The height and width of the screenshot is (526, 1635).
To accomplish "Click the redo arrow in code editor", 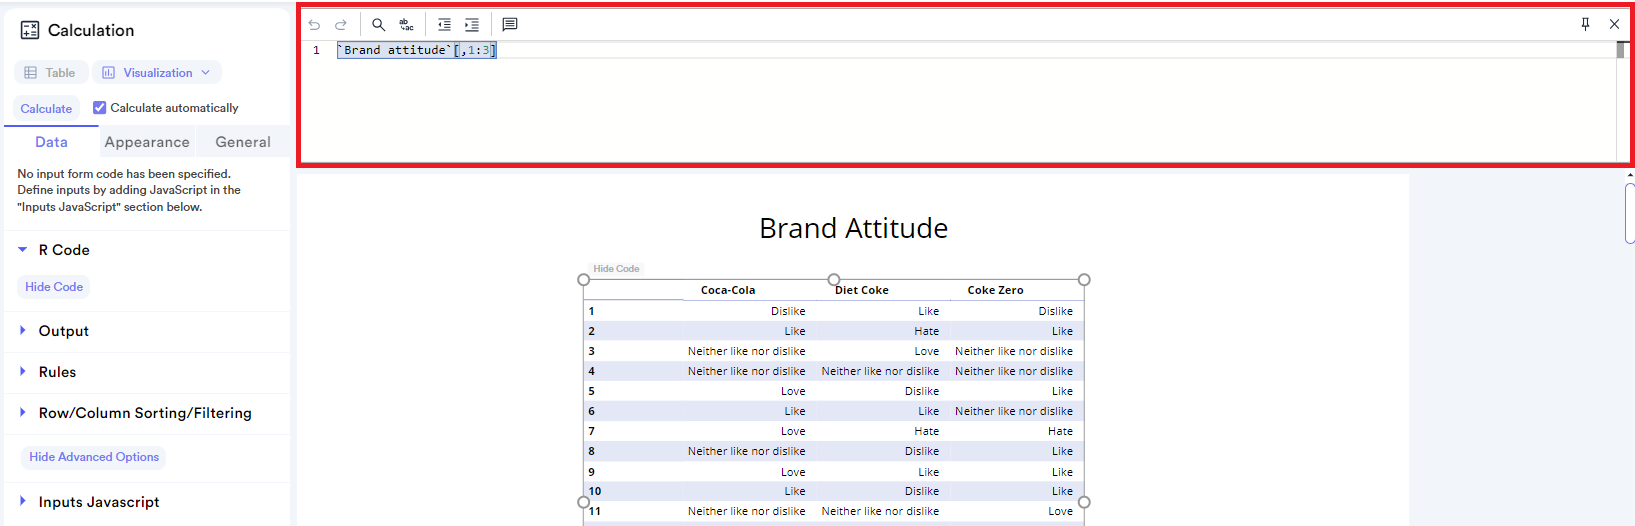I will (x=341, y=25).
